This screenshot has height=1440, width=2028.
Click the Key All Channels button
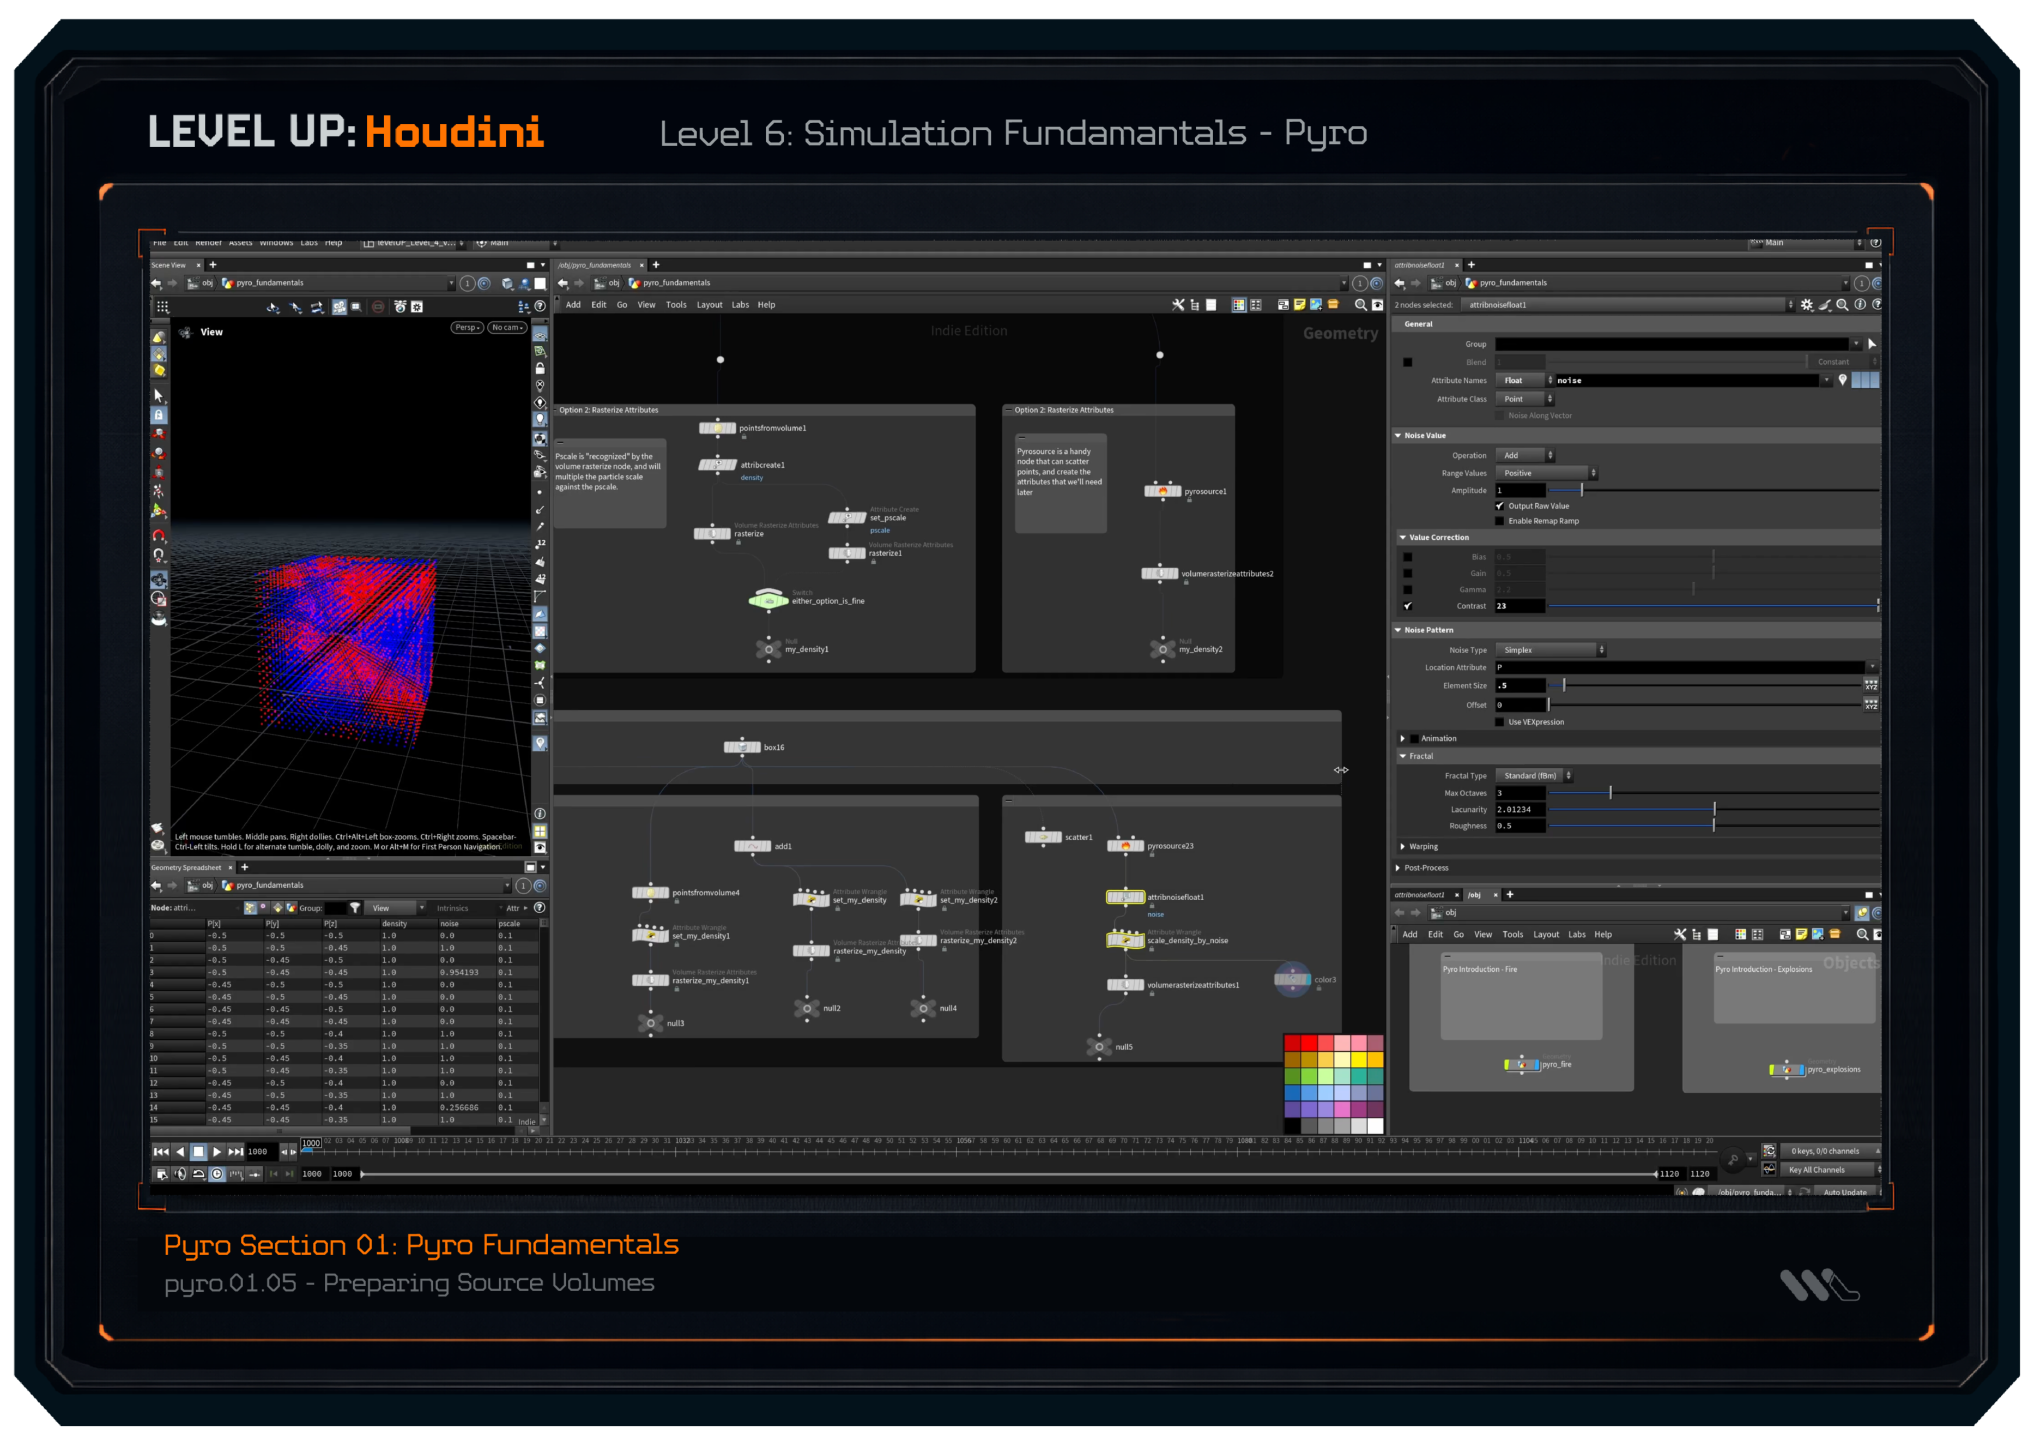1817,1169
